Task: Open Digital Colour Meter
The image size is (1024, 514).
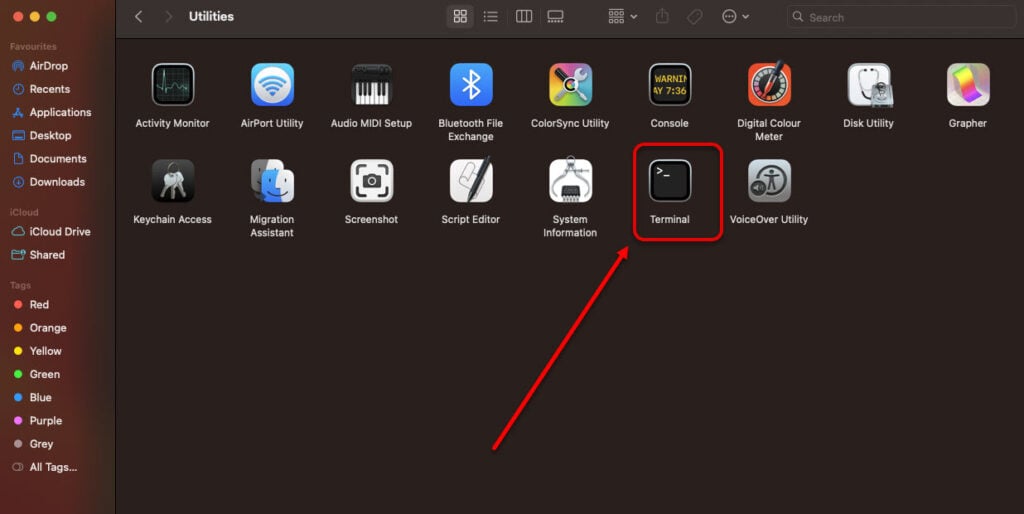Action: point(769,85)
